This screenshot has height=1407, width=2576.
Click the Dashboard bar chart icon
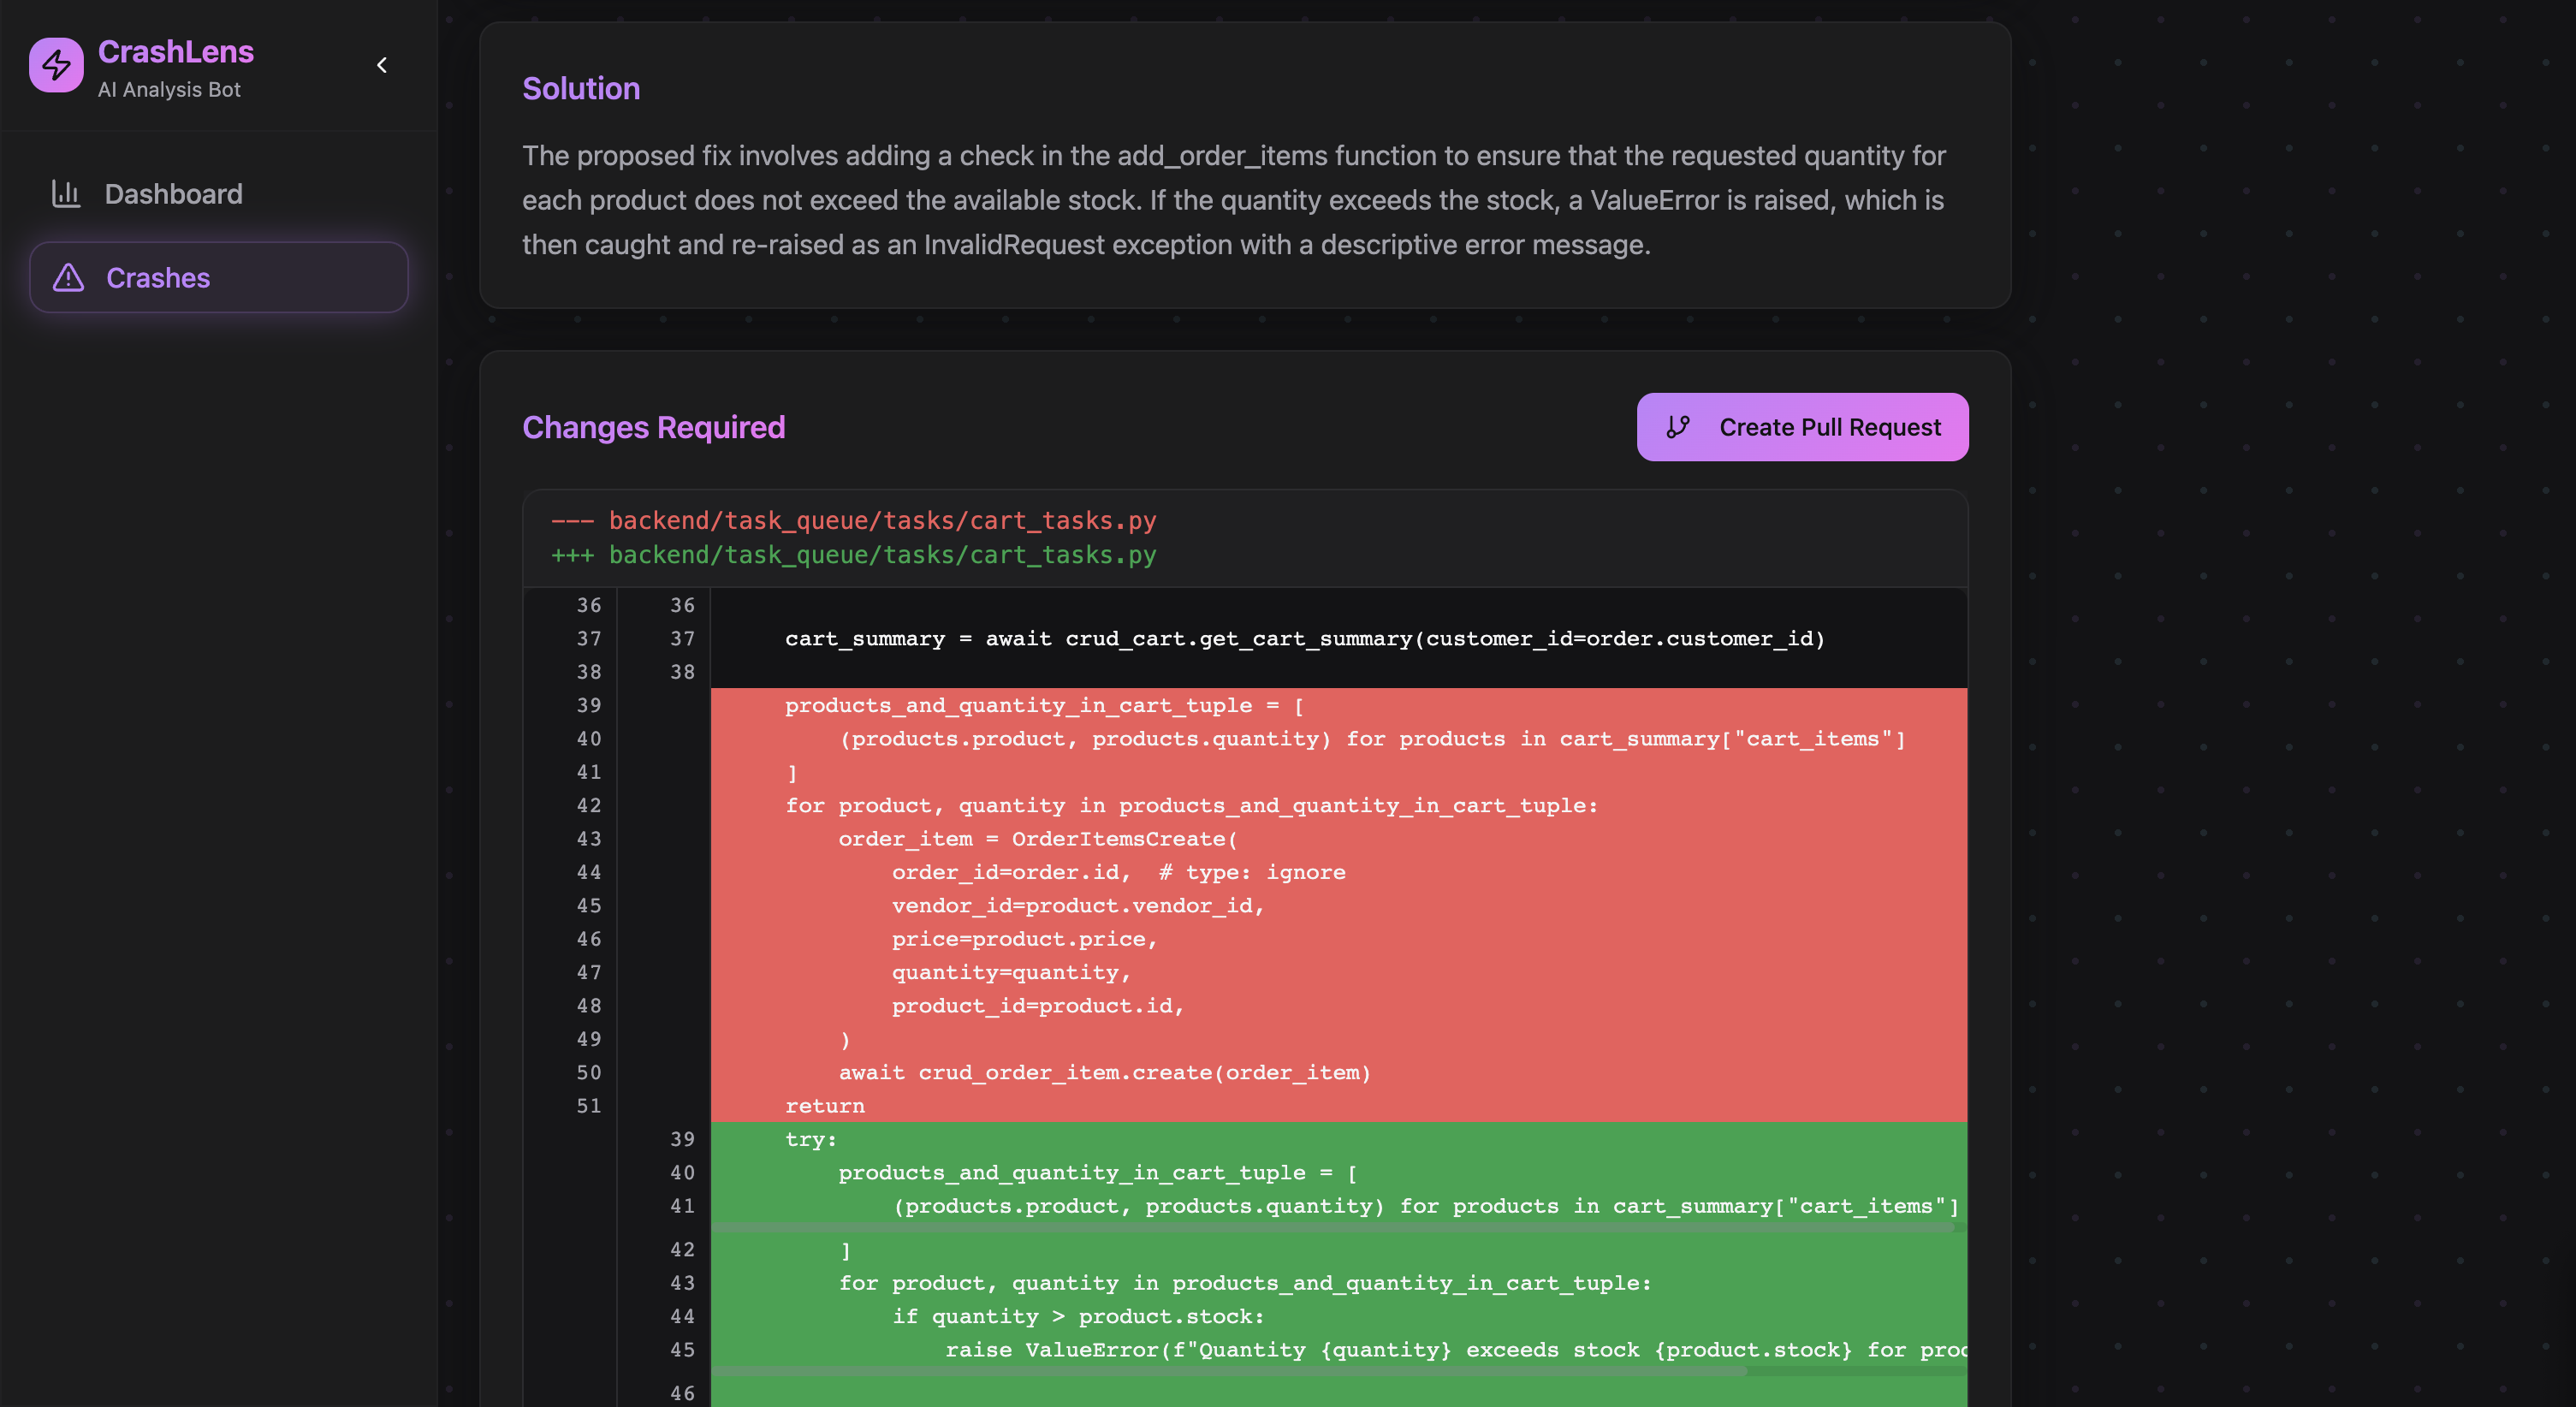pyautogui.click(x=66, y=193)
